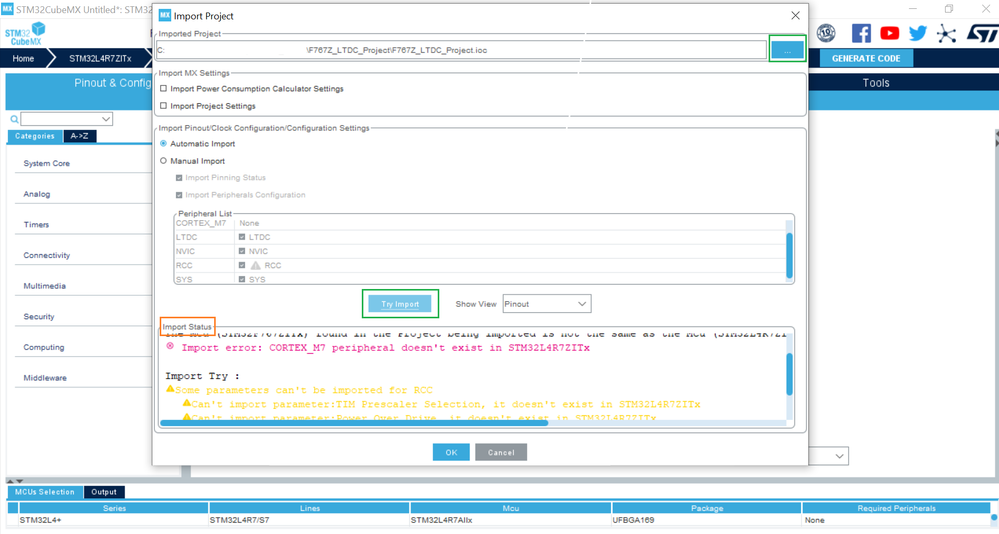Viewport: 999px width, 534px height.
Task: Select Manual Import radio button
Action: click(x=164, y=161)
